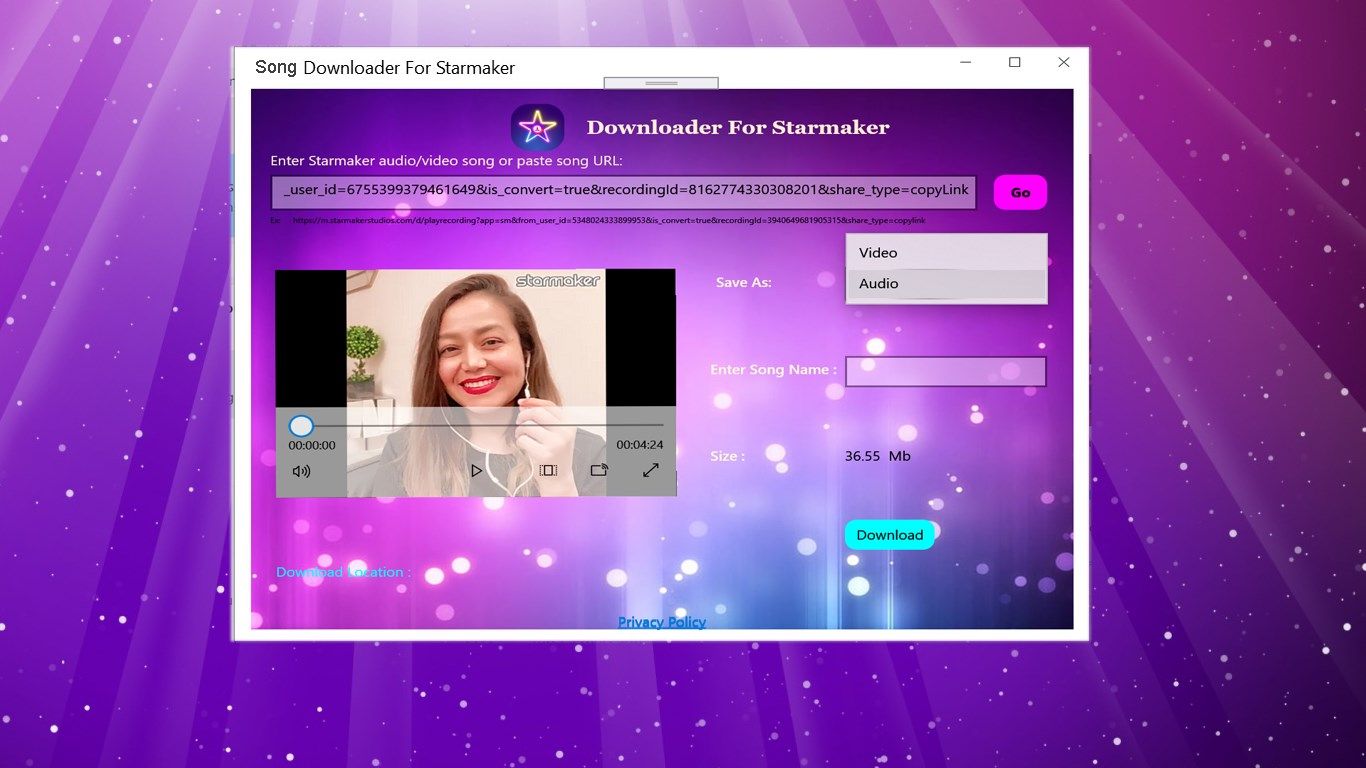
Task: Click the starmaker watermark on video
Action: [558, 281]
